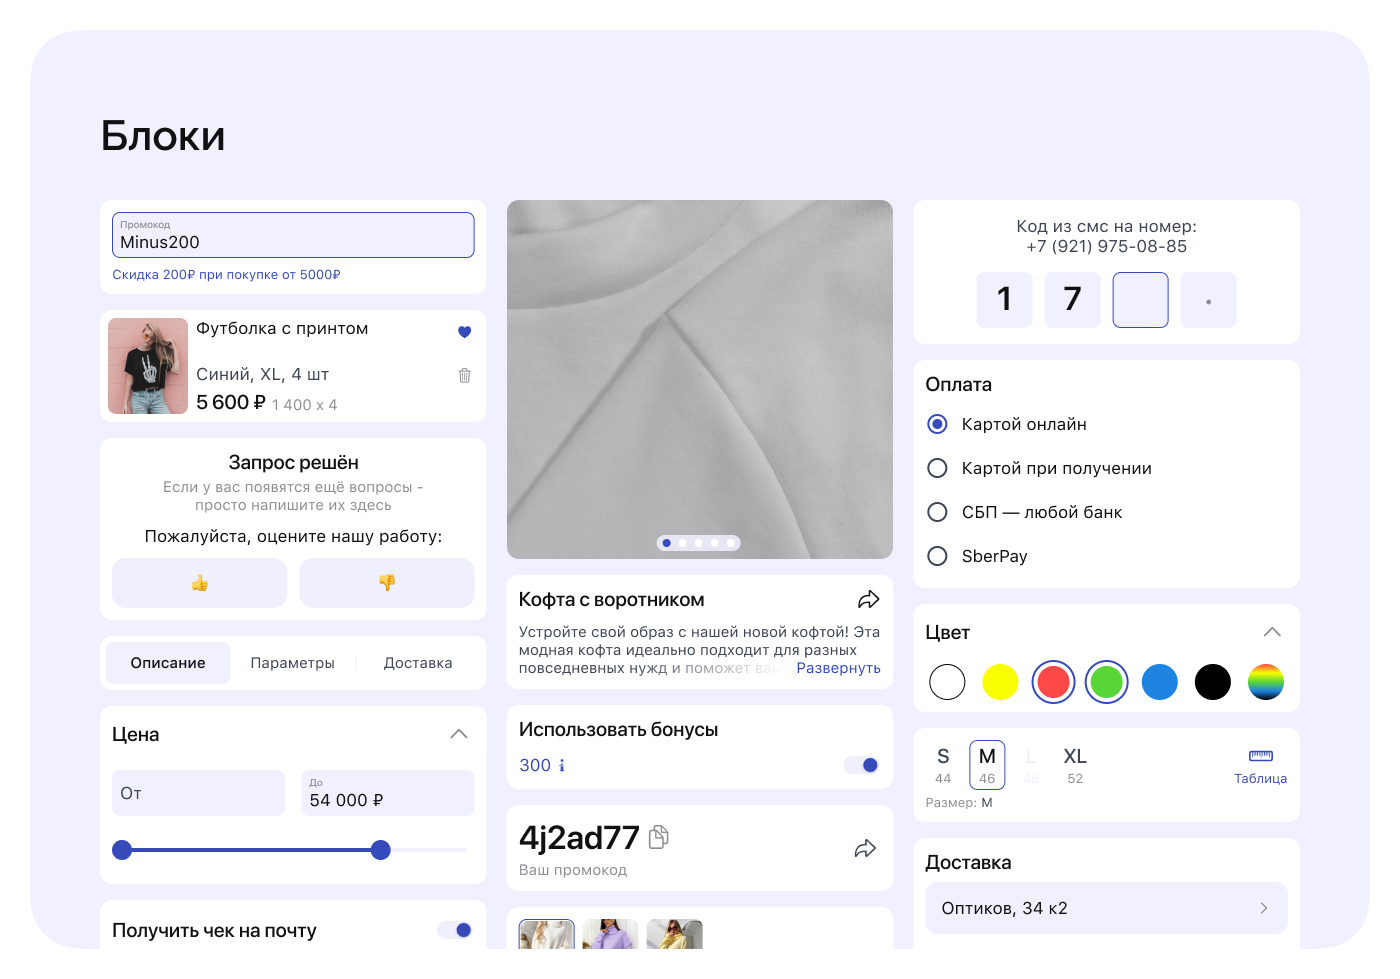Click the thumbs down rating button
This screenshot has height=979, width=1400.
click(x=387, y=583)
